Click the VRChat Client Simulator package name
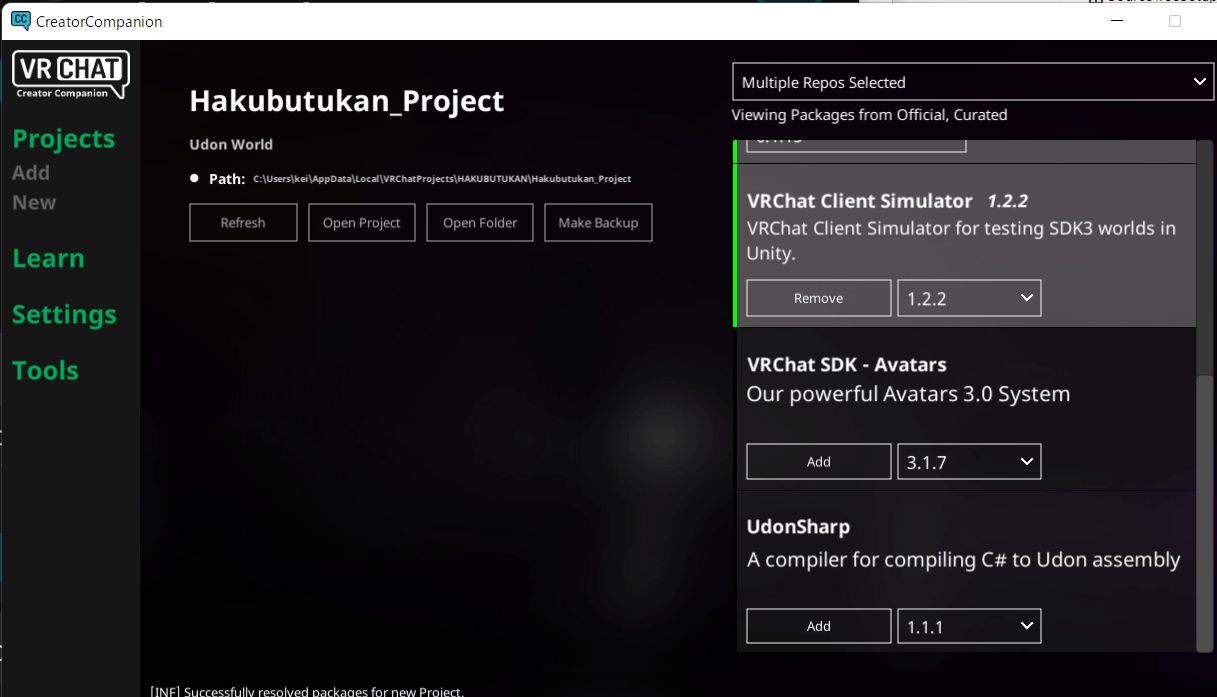The width and height of the screenshot is (1217, 697). click(860, 201)
